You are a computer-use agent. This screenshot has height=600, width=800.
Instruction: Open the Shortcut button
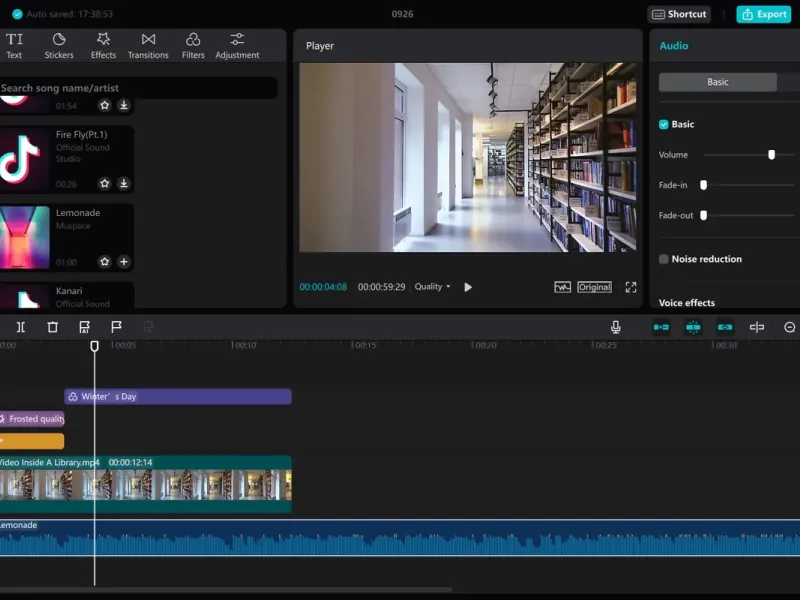[678, 14]
